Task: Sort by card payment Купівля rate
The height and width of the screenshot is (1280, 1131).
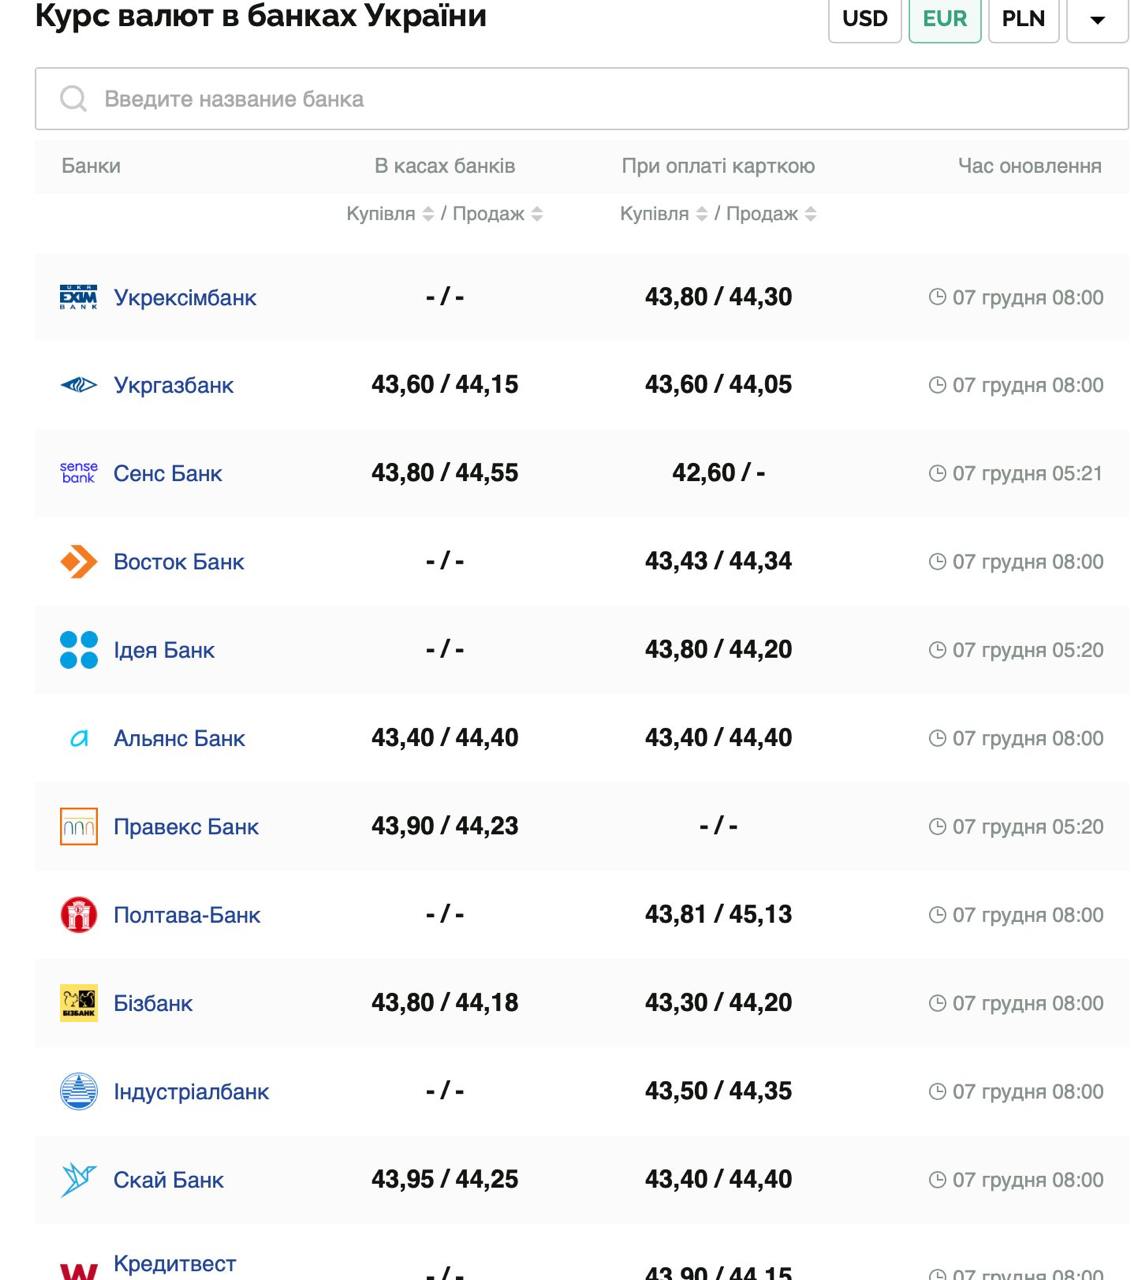Action: (701, 214)
